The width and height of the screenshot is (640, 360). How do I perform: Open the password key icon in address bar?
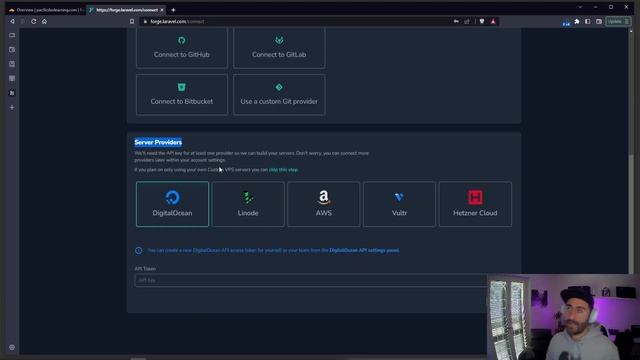456,21
